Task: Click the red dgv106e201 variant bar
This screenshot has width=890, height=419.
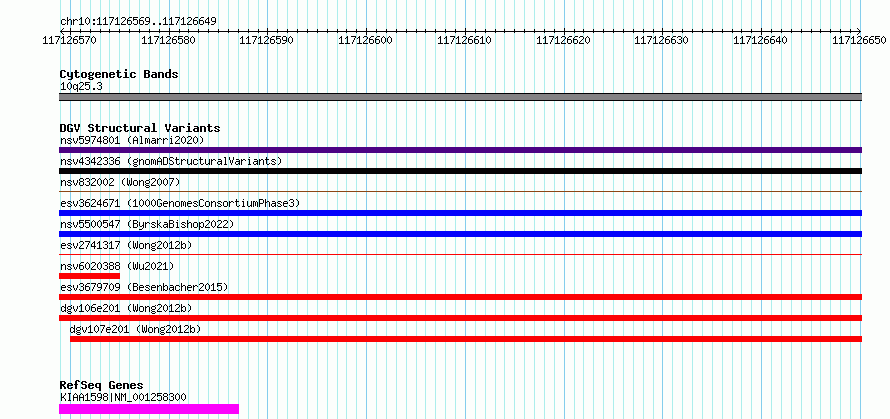Action: [460, 318]
